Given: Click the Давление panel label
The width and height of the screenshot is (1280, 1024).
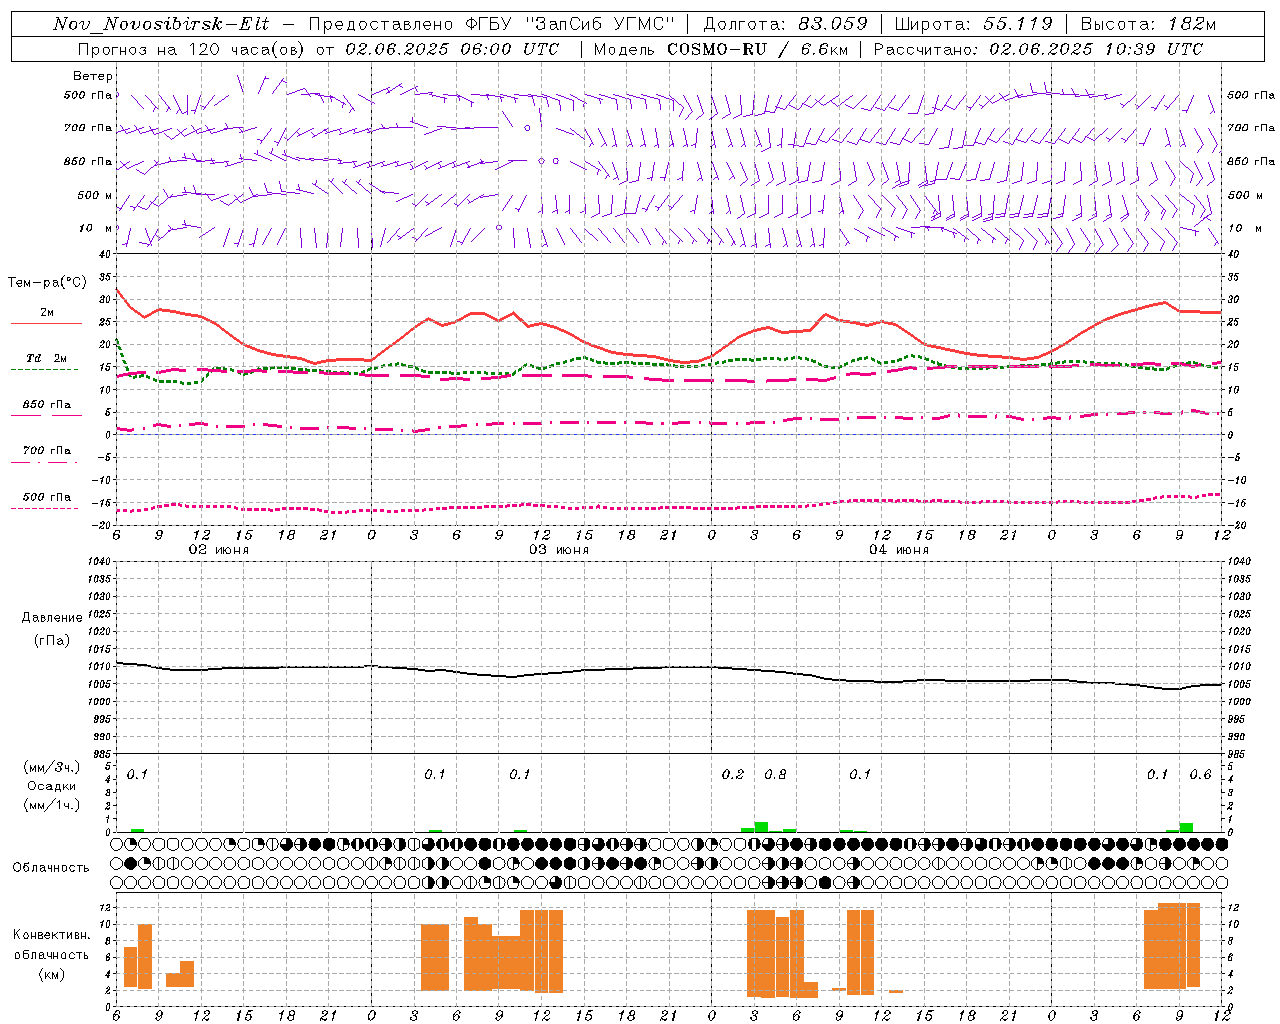Looking at the screenshot, I should 52,618.
